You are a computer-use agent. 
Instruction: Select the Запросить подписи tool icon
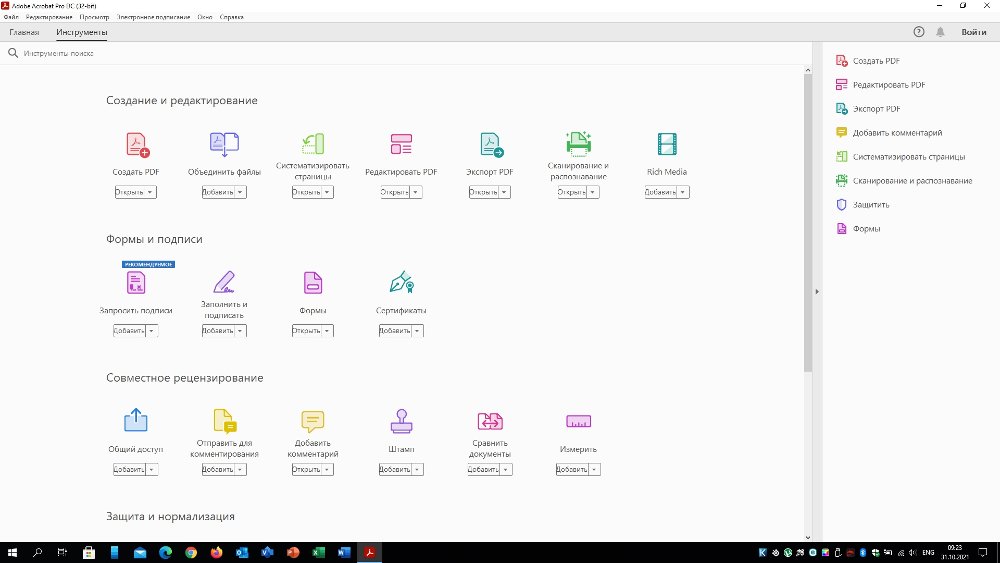click(x=136, y=282)
